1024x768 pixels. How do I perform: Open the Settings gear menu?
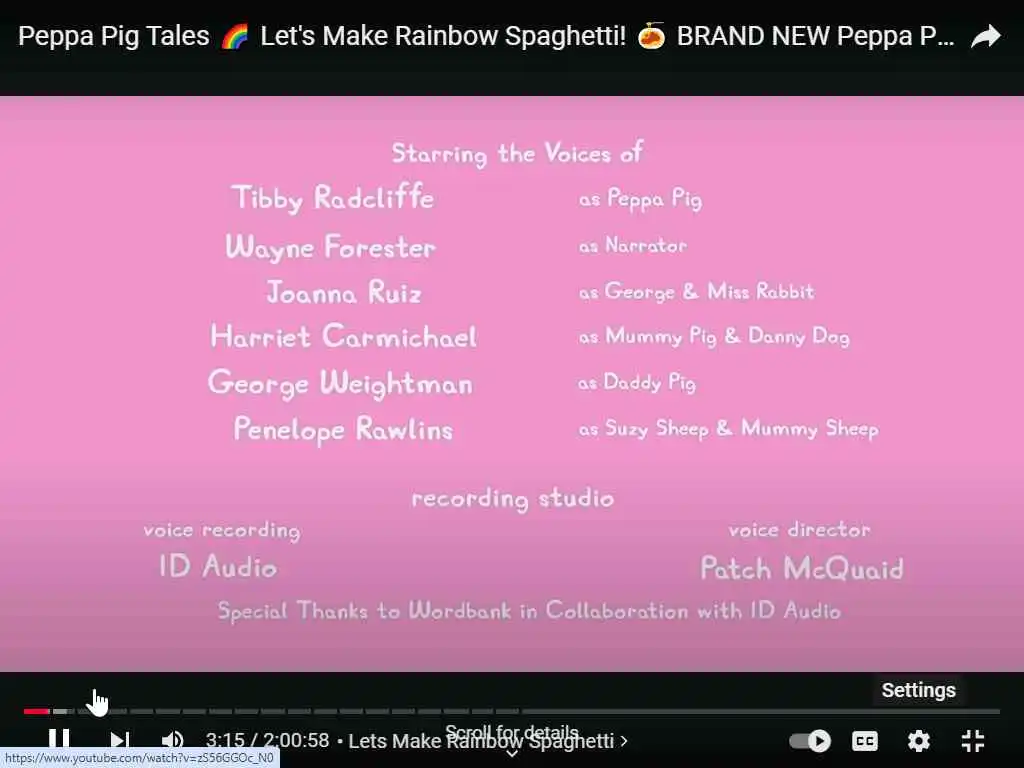[x=919, y=741]
